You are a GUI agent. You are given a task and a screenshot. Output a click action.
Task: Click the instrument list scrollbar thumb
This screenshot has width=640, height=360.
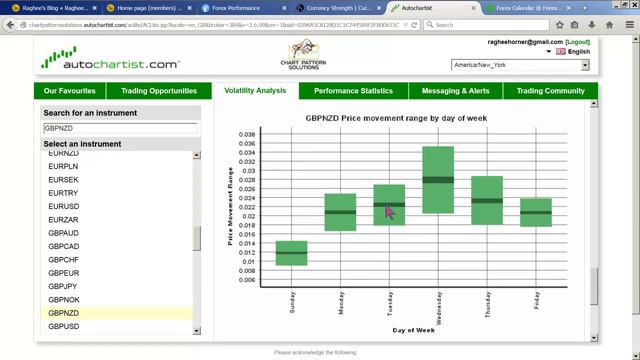197,238
